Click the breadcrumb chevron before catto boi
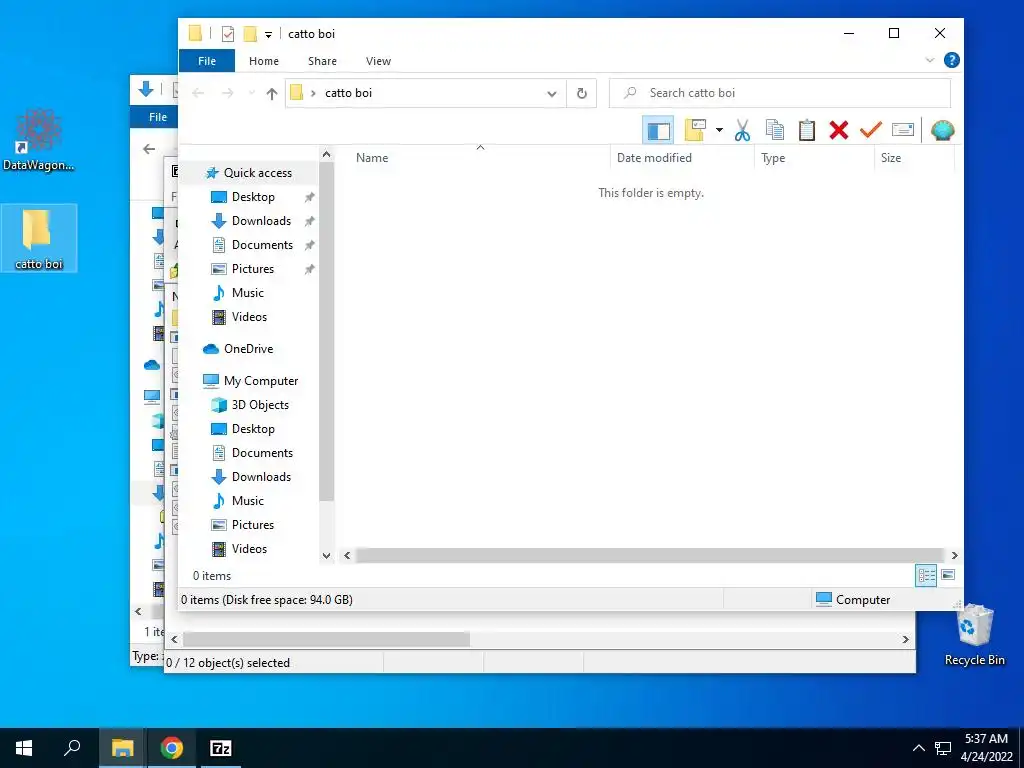The image size is (1024, 768). pos(313,93)
